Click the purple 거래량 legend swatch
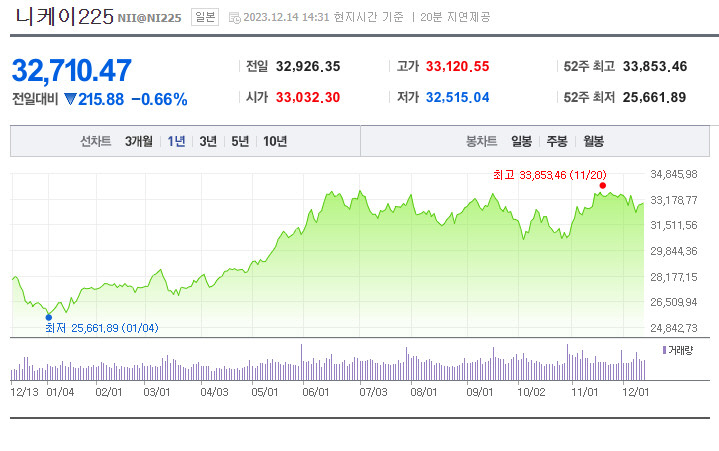 coord(664,351)
